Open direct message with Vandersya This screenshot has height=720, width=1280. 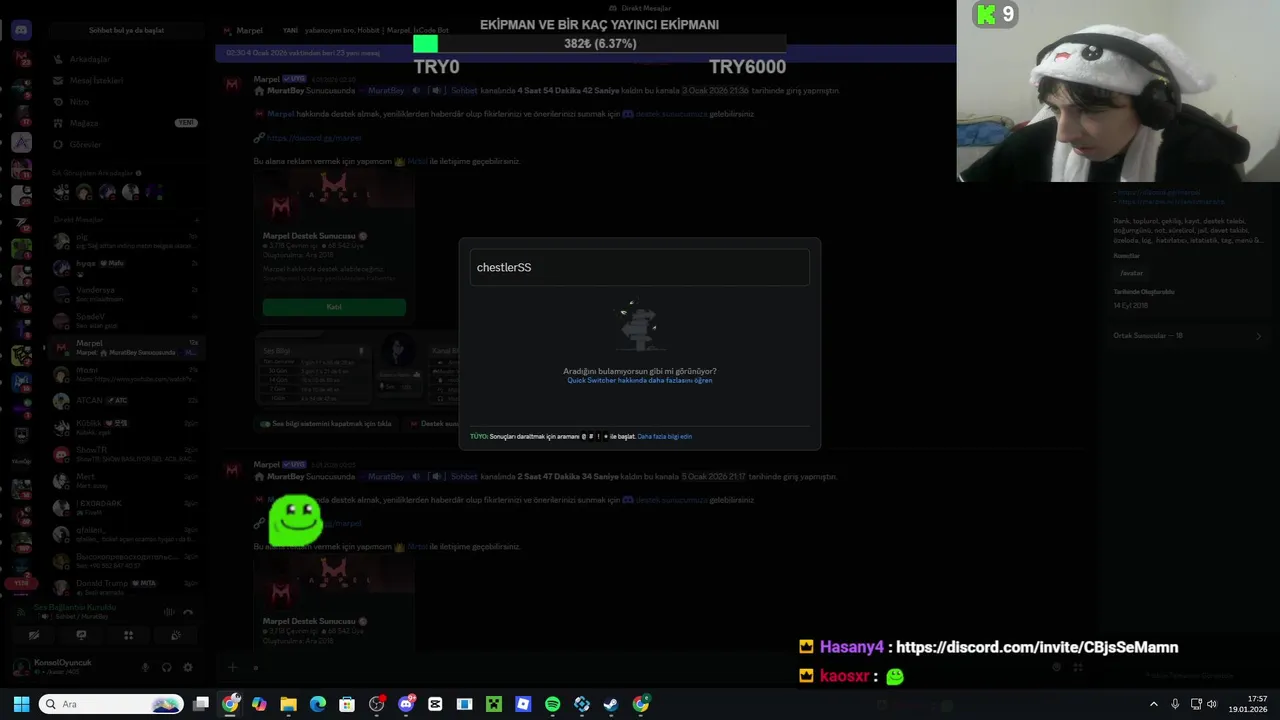tap(126, 295)
